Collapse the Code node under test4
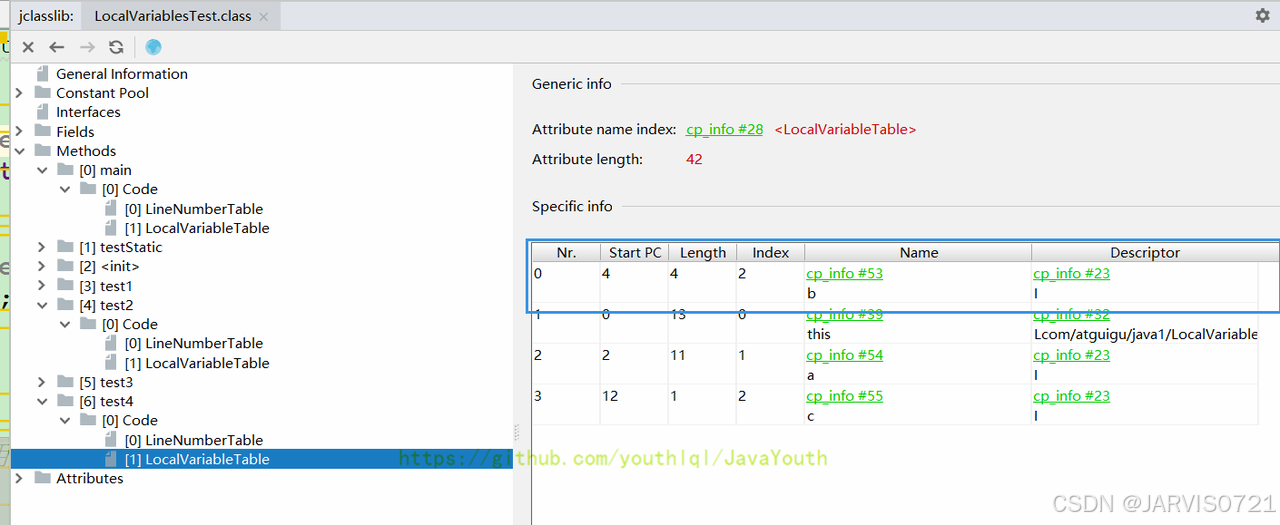1280x525 pixels. coord(65,420)
